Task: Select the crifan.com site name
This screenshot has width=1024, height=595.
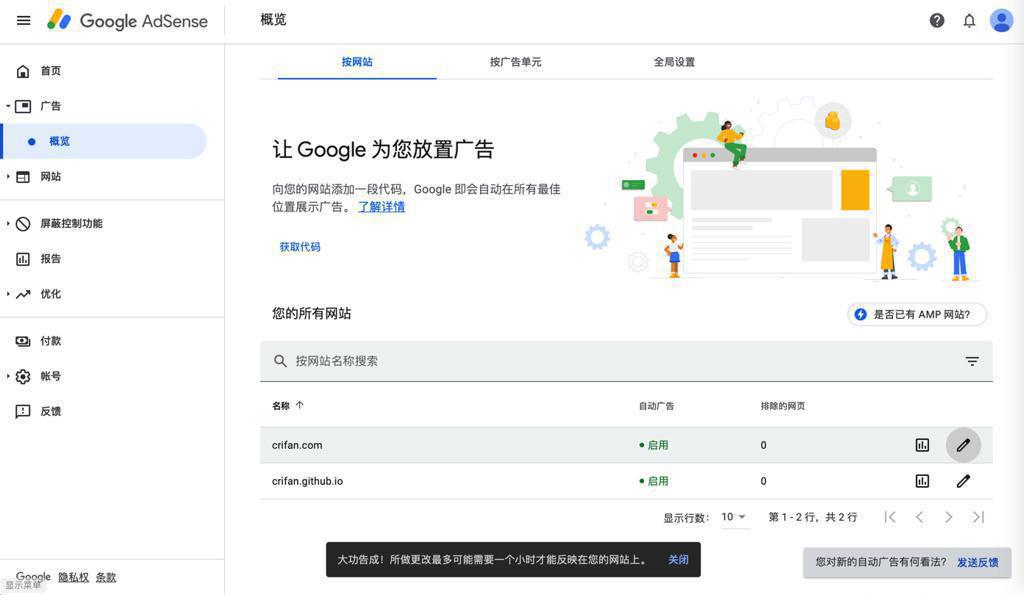Action: (x=297, y=445)
